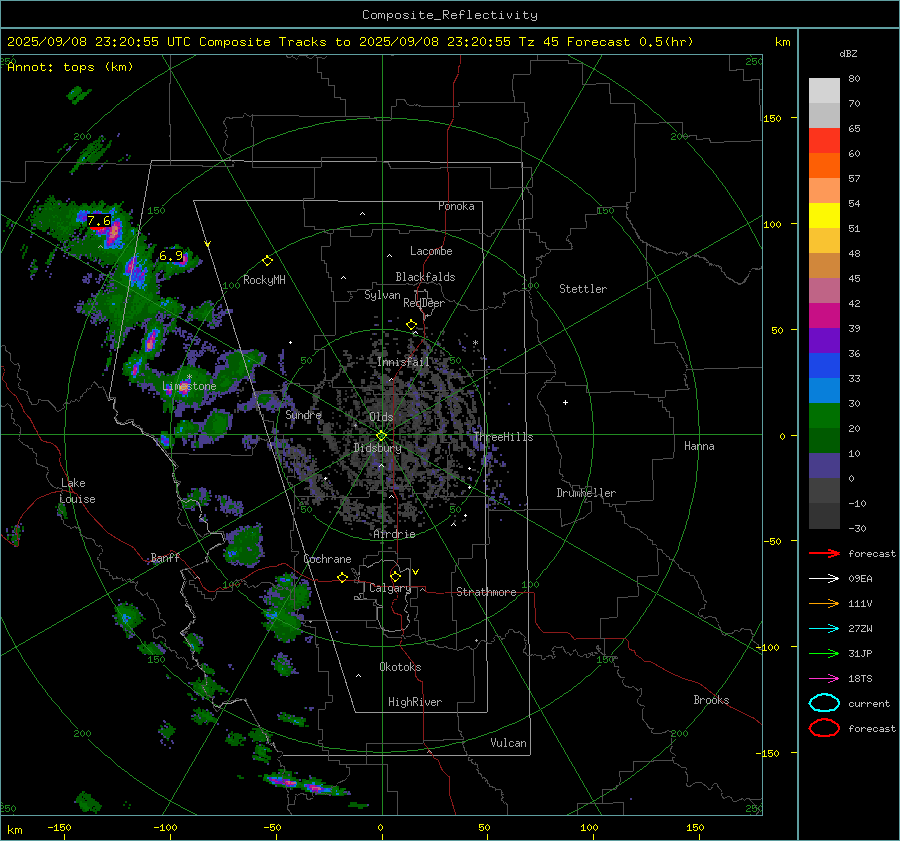Click the 39 dBZ purple color swatch
900x841 pixels.
coord(824,340)
